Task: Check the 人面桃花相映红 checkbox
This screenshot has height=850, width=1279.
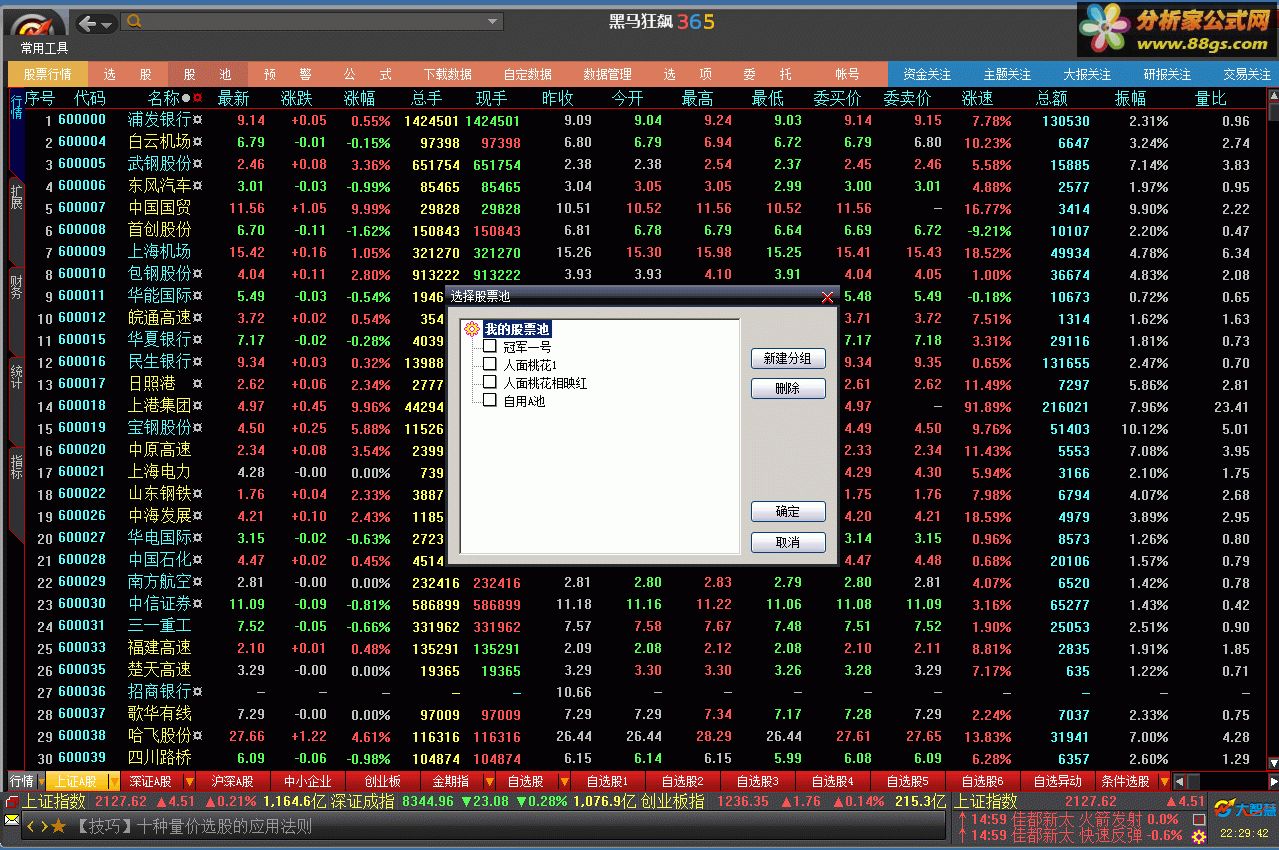Action: [490, 382]
